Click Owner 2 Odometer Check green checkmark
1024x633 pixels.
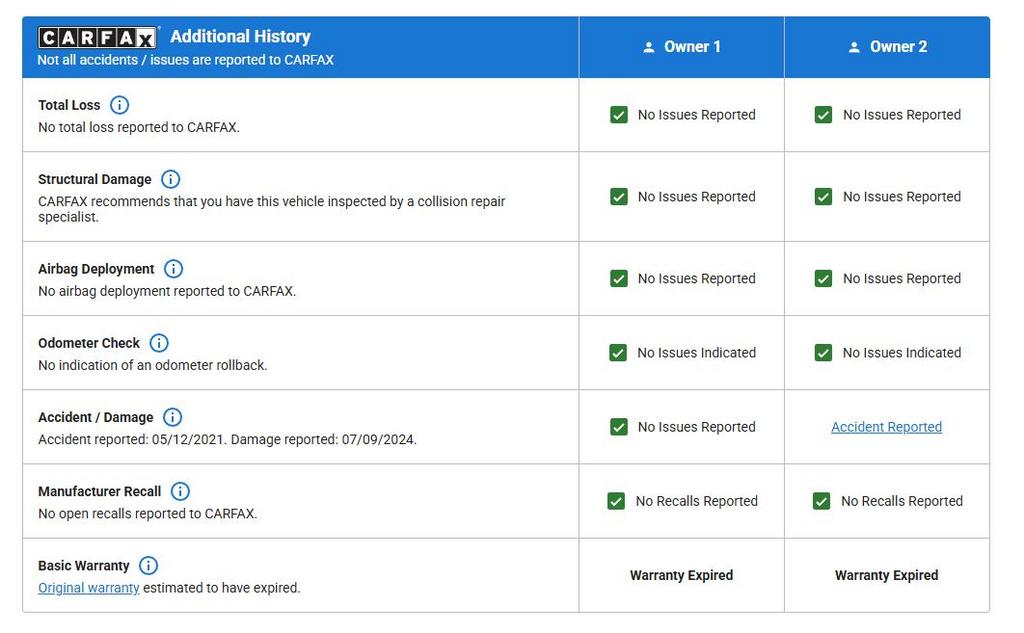tap(823, 353)
